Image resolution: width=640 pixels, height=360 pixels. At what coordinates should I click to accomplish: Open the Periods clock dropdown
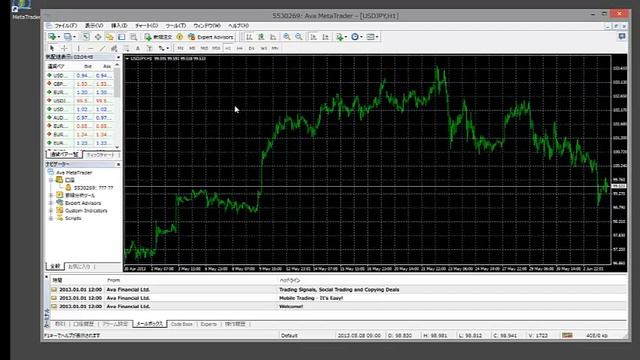click(357, 37)
